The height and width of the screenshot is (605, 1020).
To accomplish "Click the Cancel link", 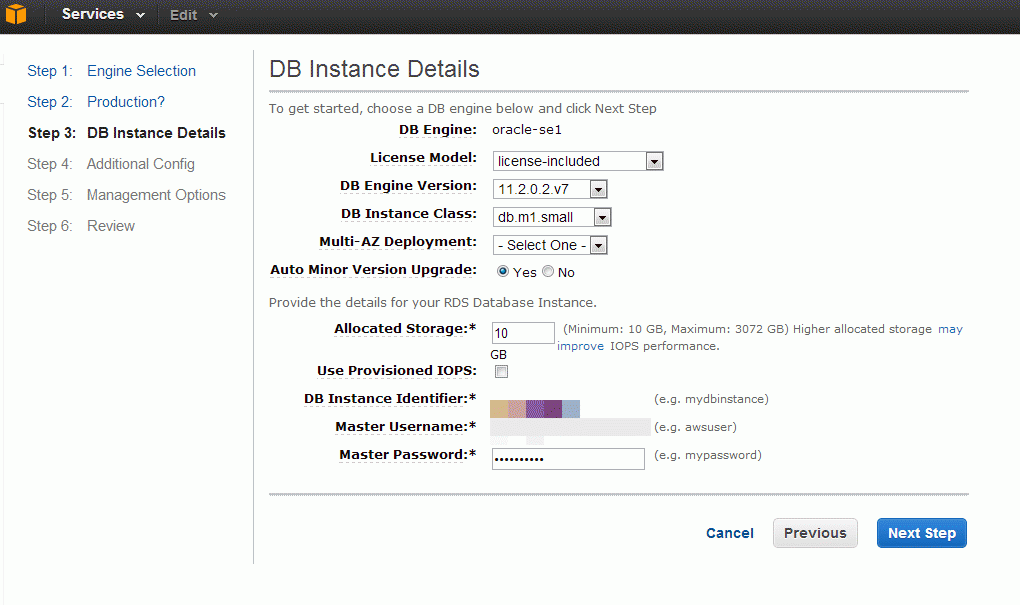I will pos(730,533).
